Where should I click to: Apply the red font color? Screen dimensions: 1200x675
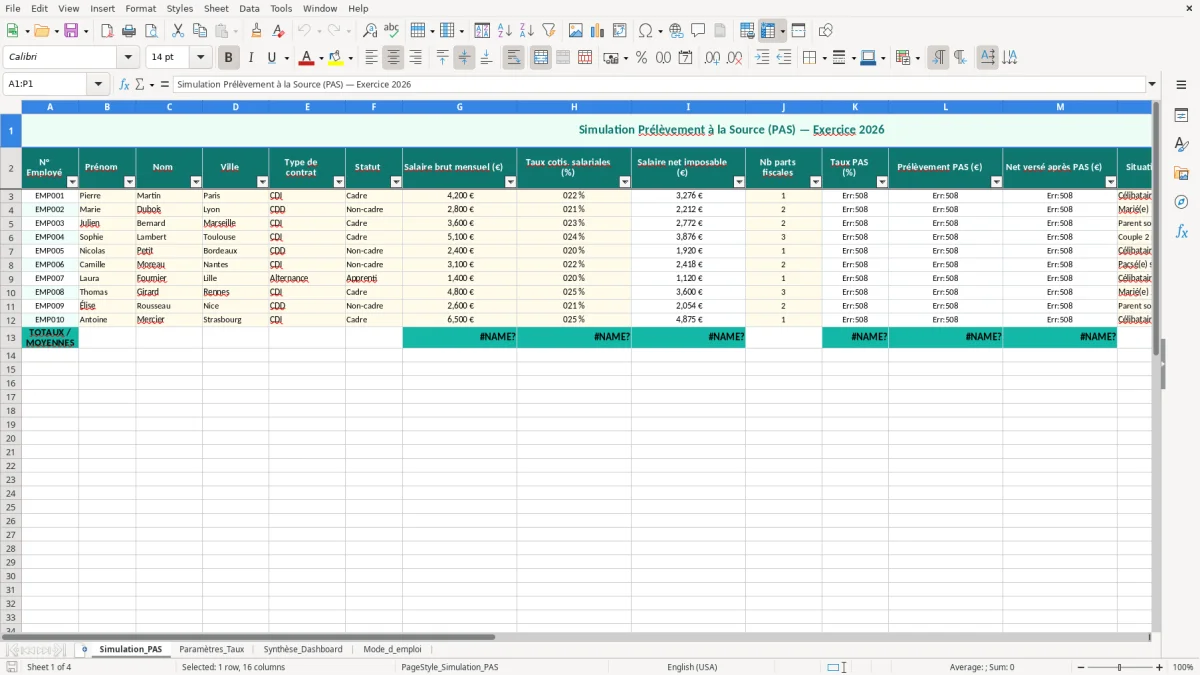click(306, 58)
